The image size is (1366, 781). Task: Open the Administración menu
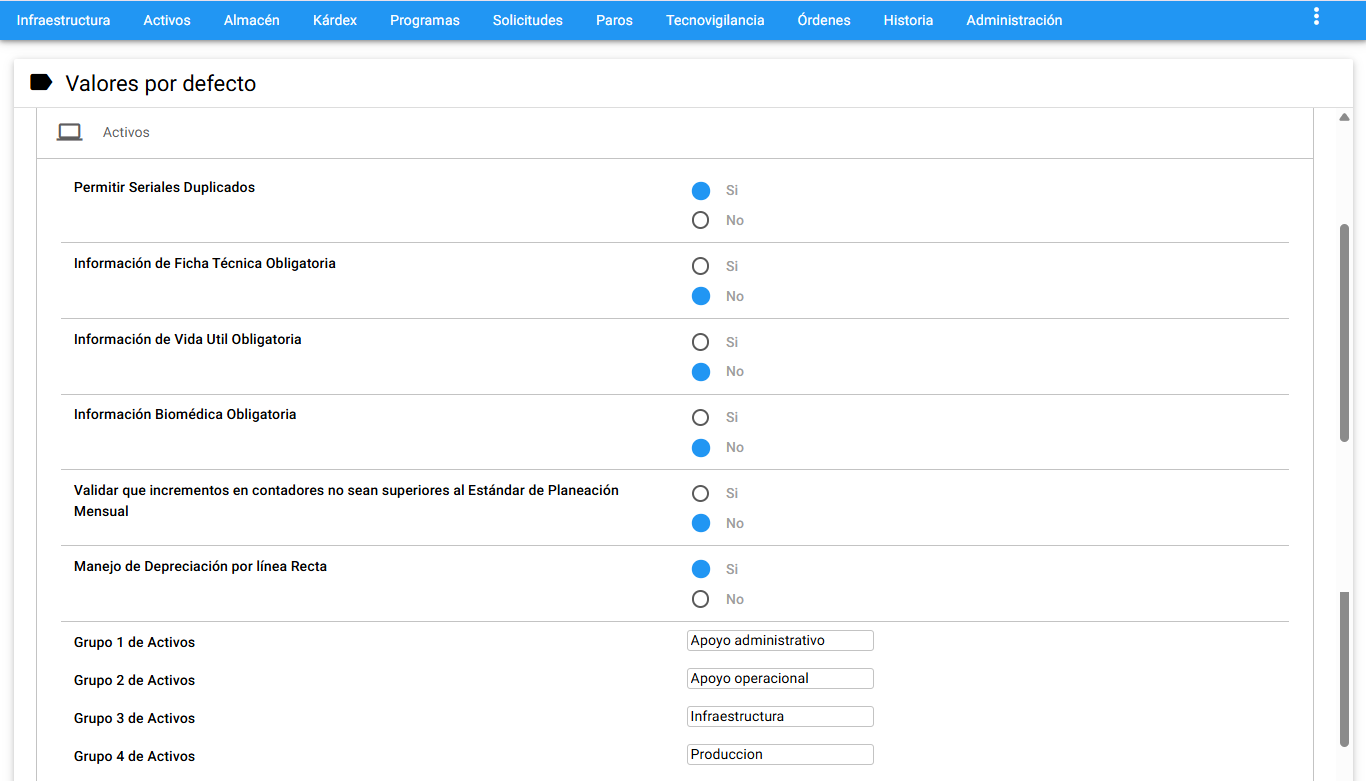tap(1014, 20)
